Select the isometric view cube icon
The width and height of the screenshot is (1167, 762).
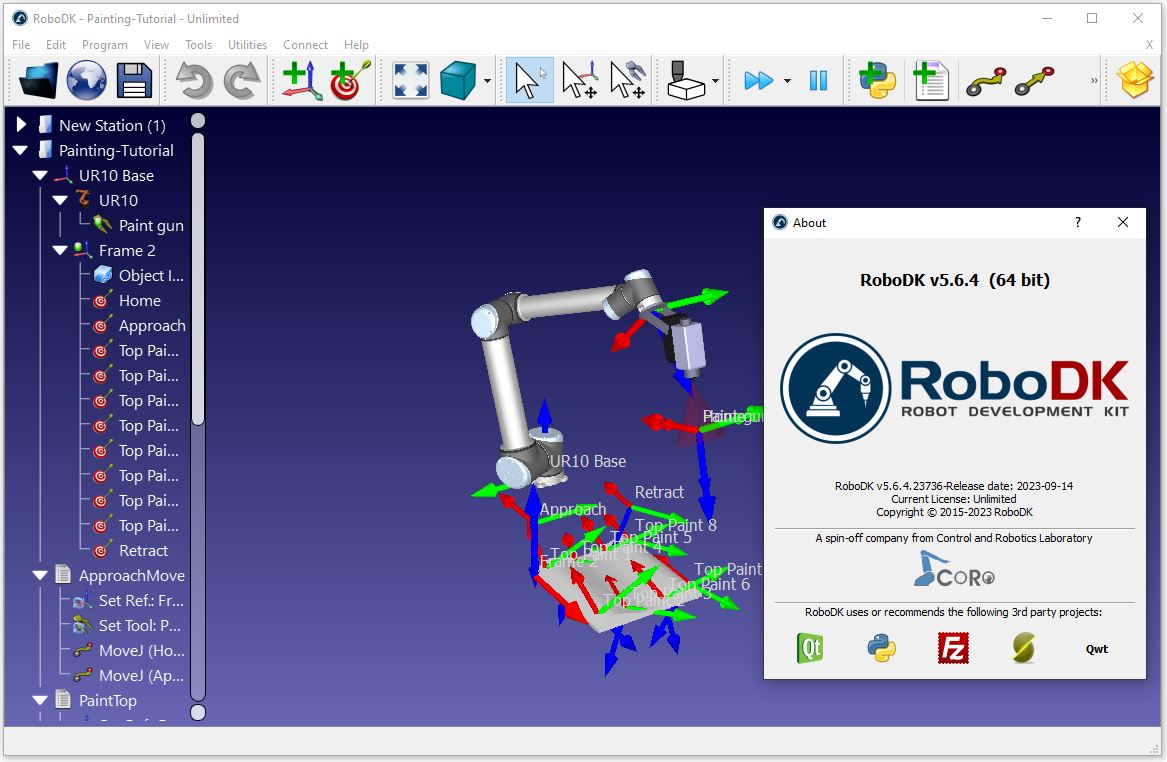pyautogui.click(x=458, y=80)
